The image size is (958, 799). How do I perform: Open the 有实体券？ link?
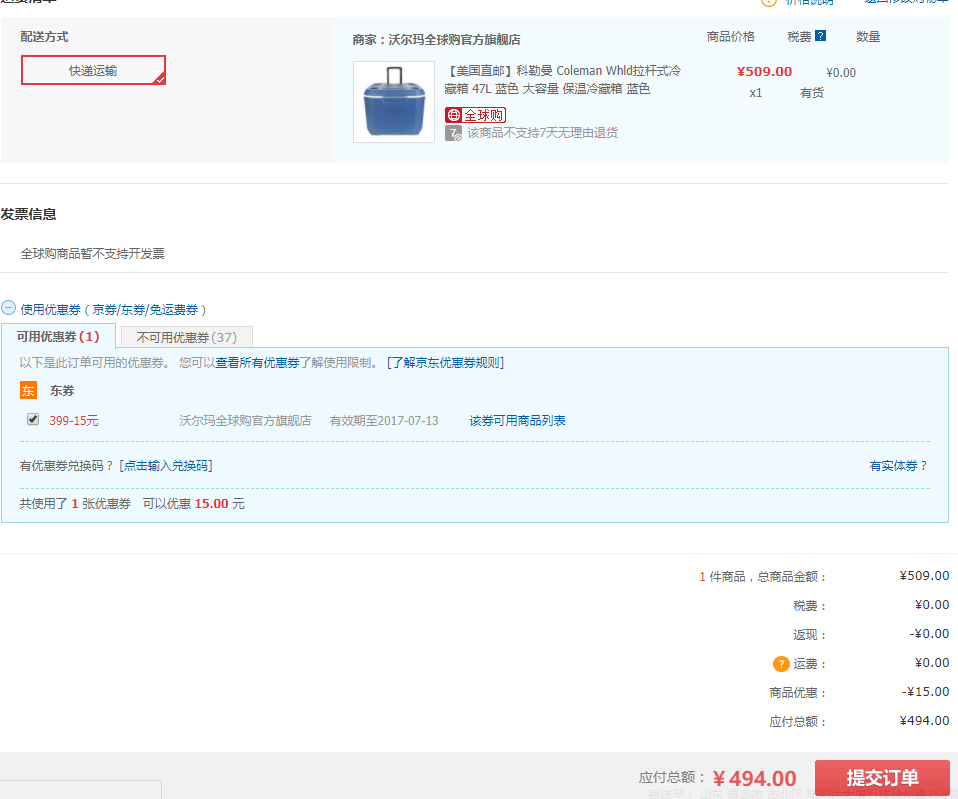coord(898,466)
